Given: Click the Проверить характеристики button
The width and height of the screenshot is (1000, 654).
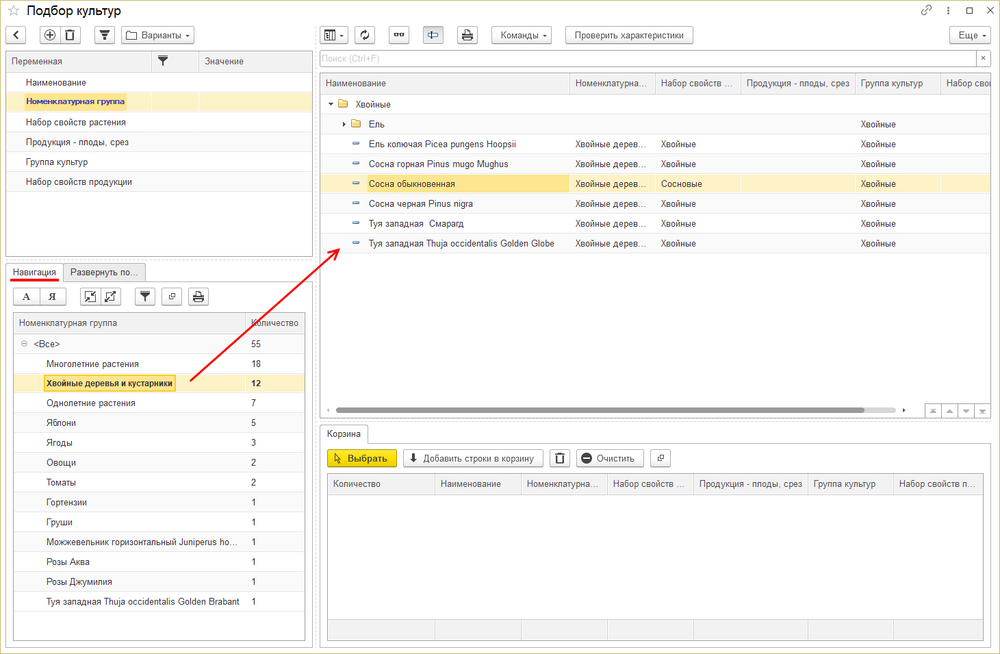Looking at the screenshot, I should tap(629, 35).
